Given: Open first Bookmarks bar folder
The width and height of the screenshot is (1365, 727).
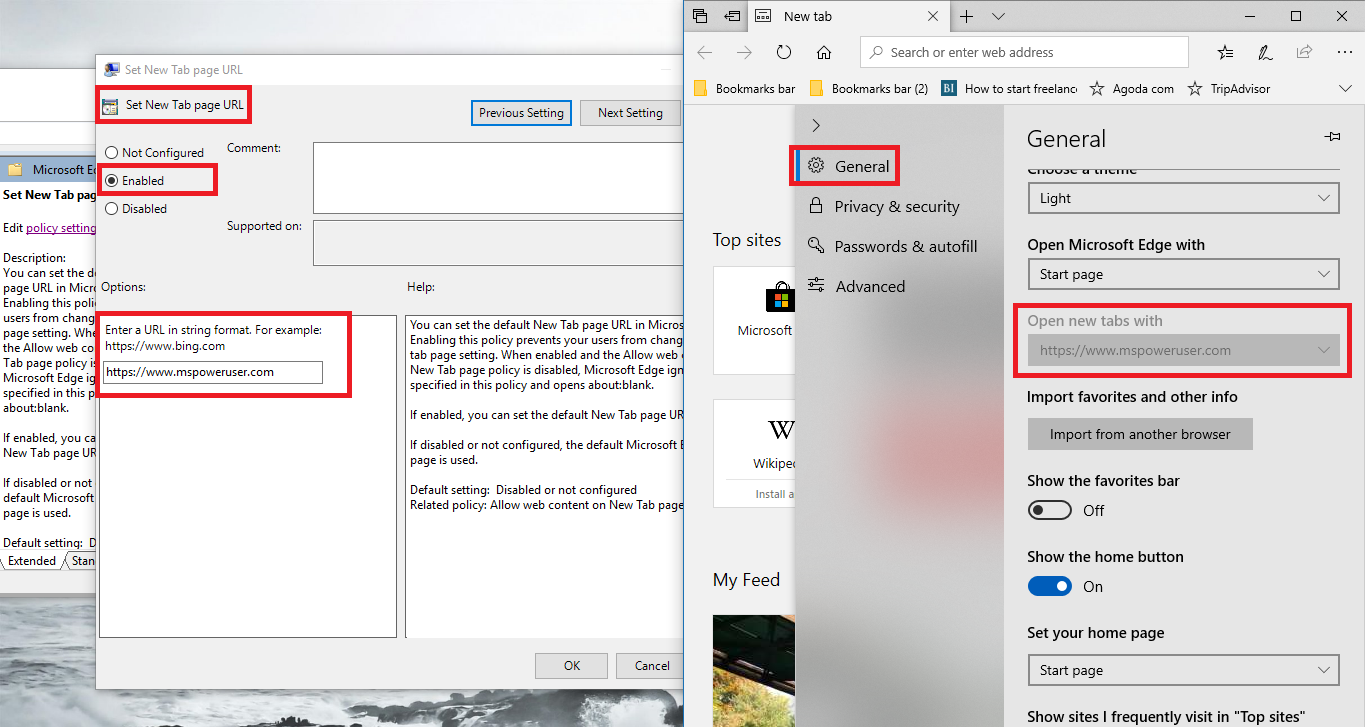Looking at the screenshot, I should pos(745,88).
